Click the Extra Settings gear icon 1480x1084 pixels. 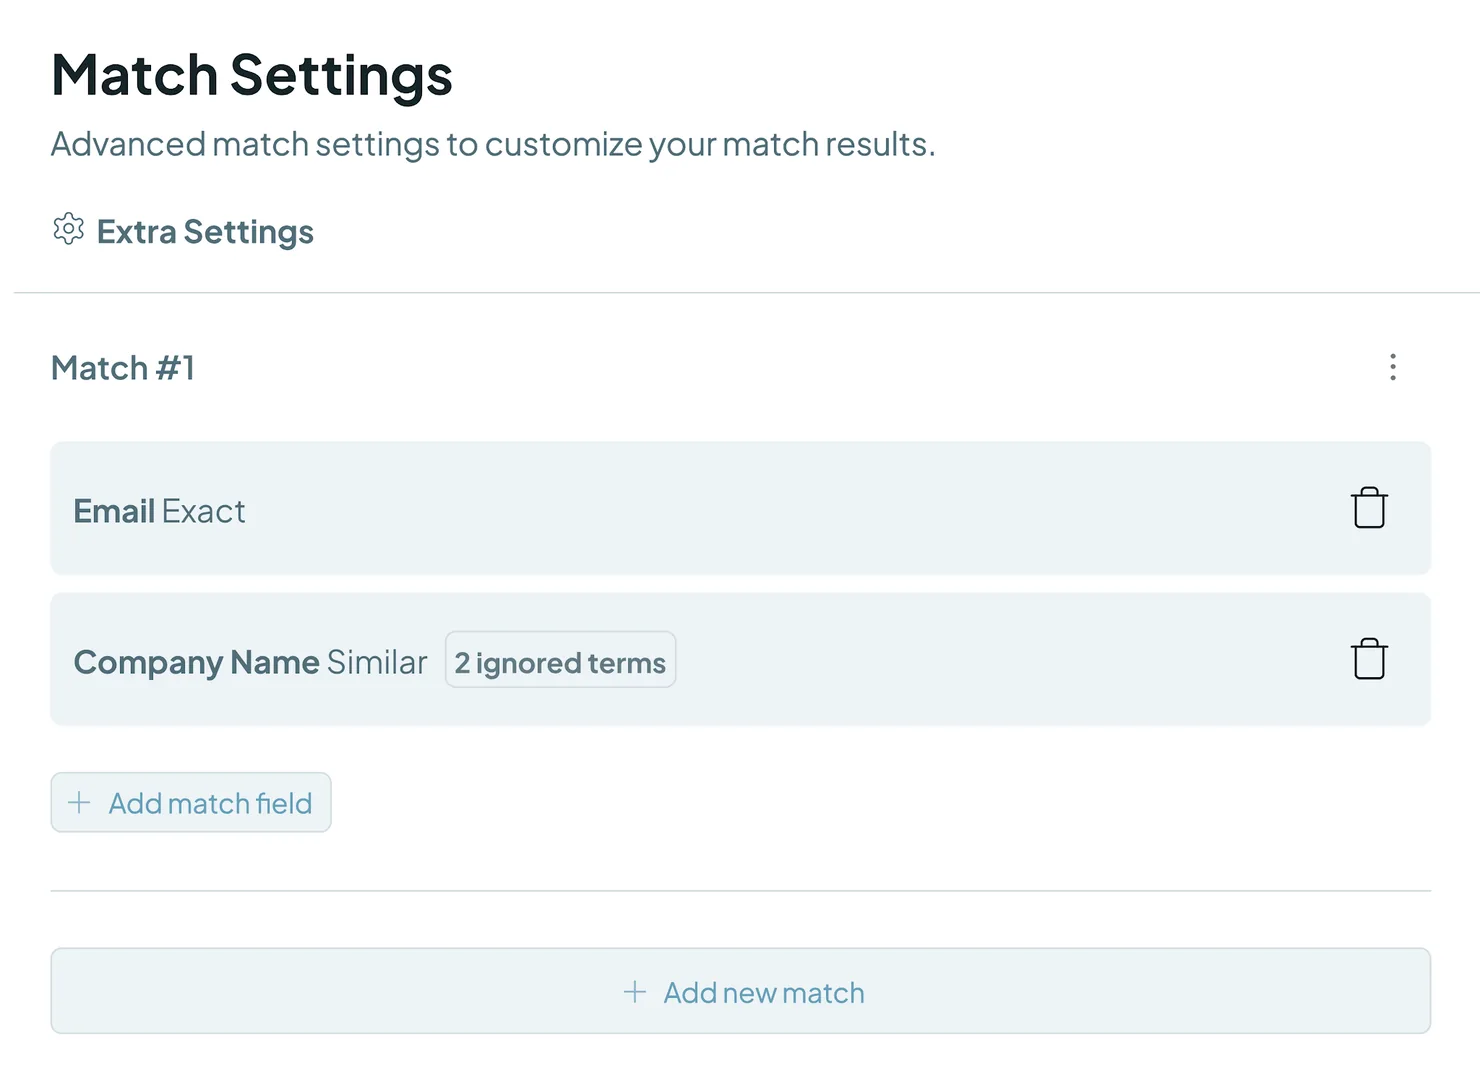tap(68, 229)
